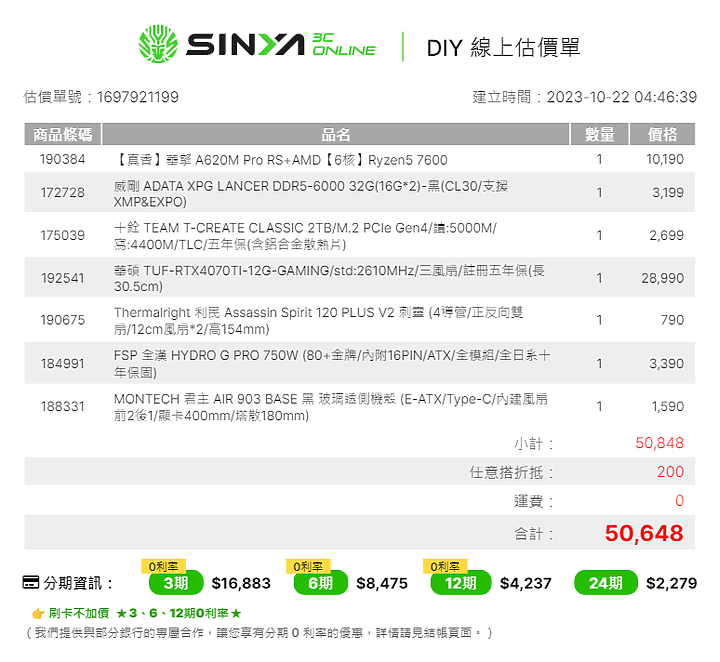Screen dimensions: 720x662
Task: Click the 小計 label
Action: (x=534, y=444)
